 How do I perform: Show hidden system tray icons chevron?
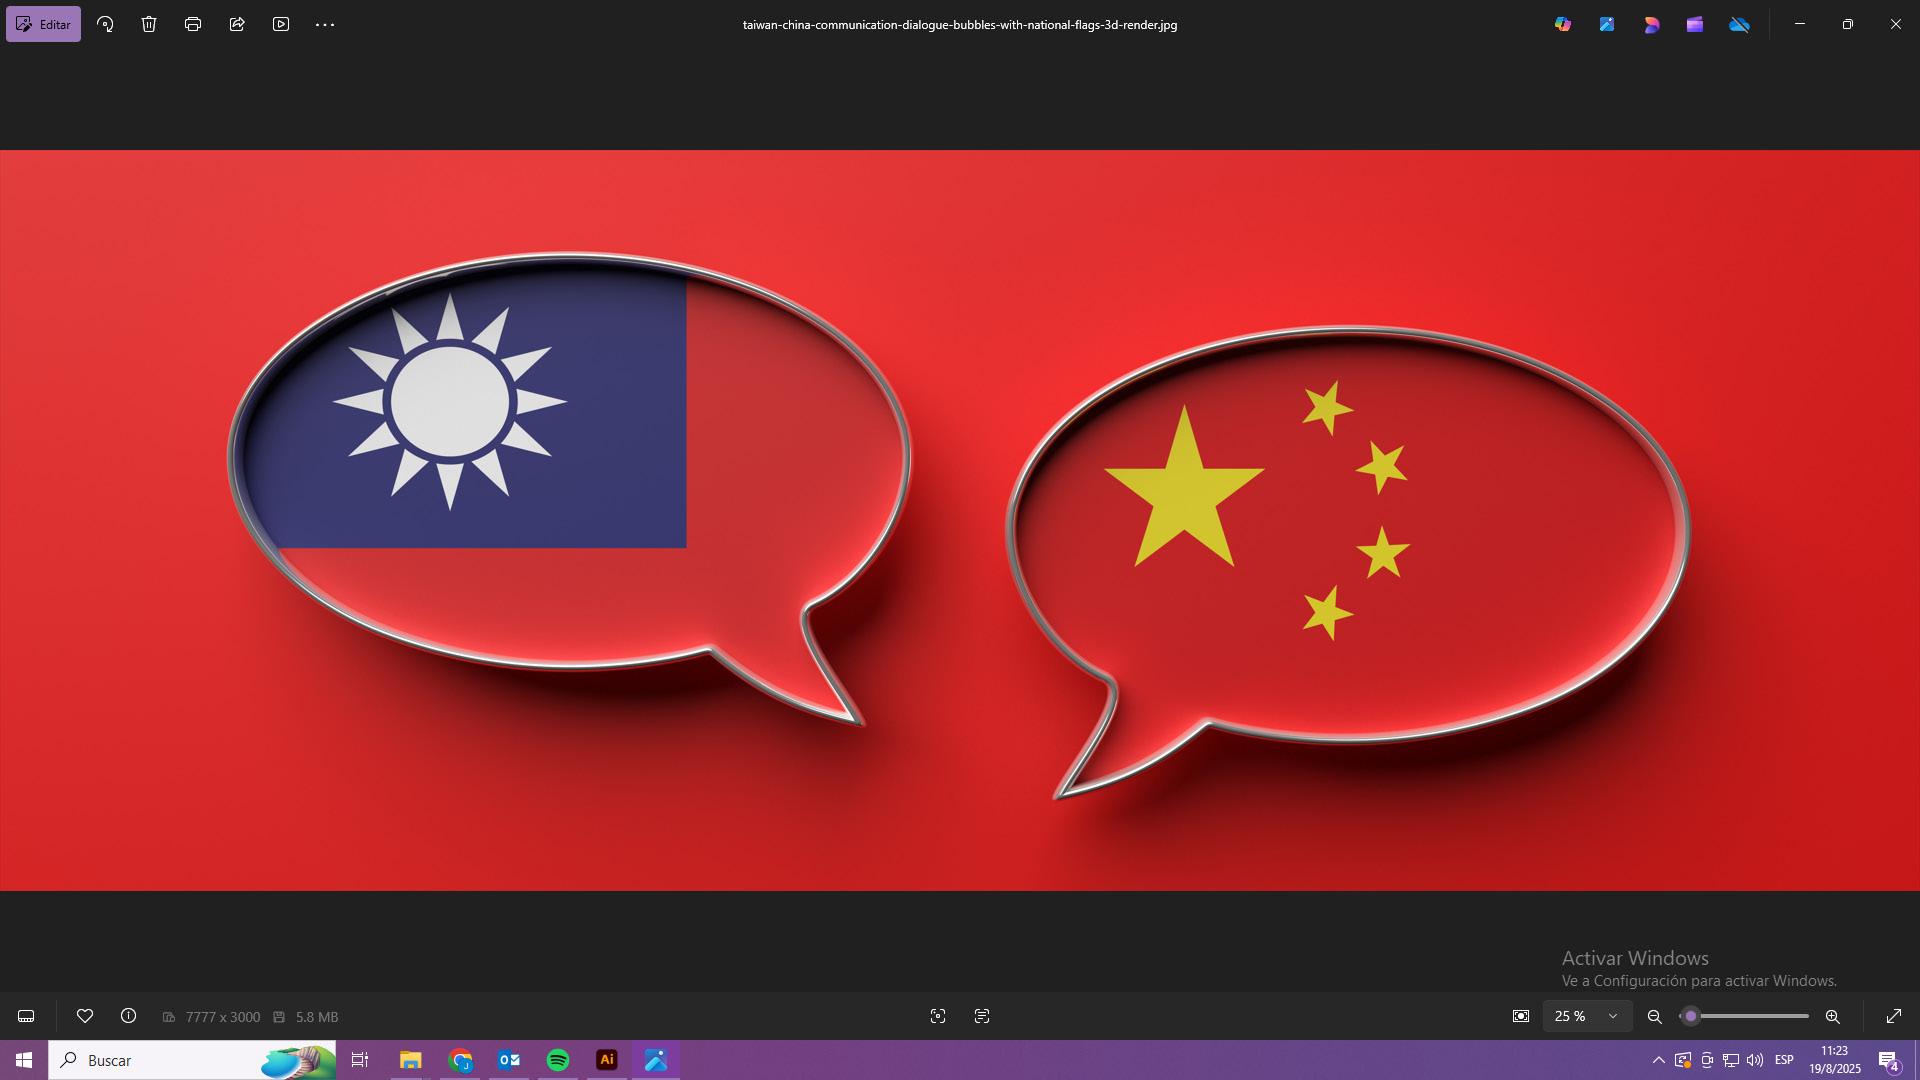coord(1658,1060)
